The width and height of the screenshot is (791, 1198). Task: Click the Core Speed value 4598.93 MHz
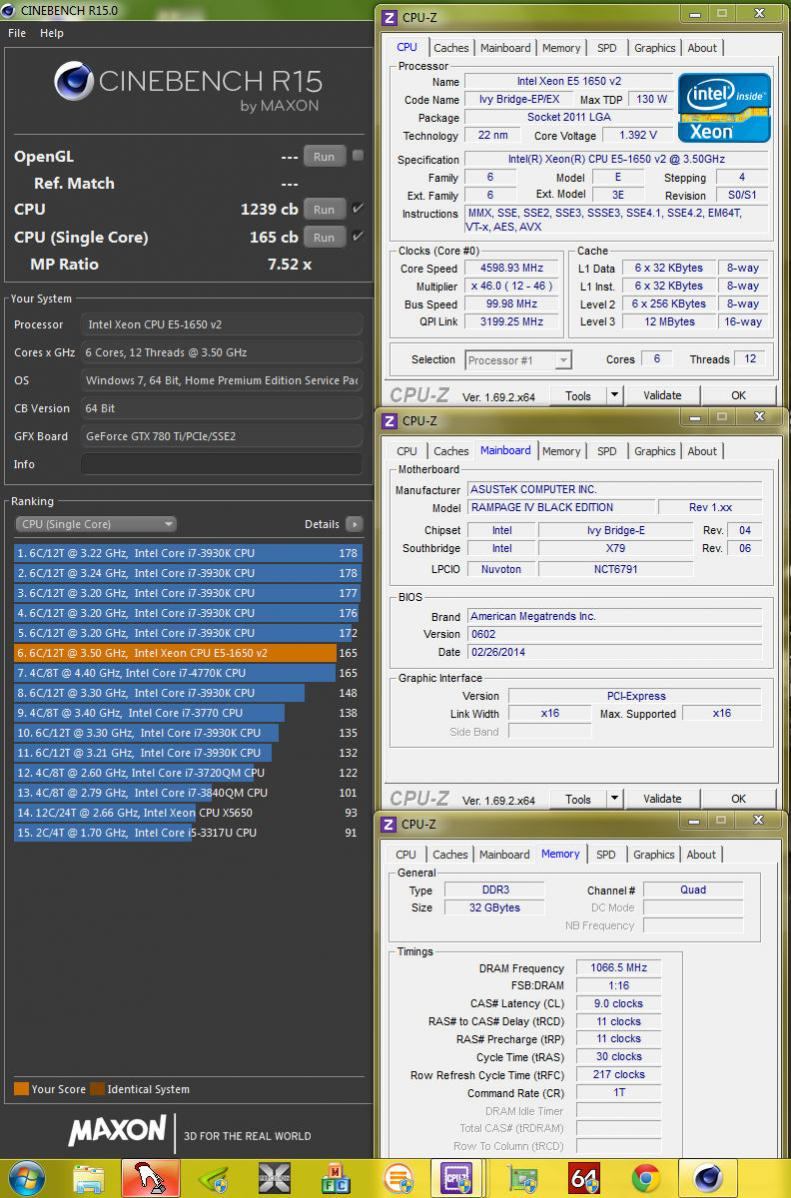(x=511, y=268)
